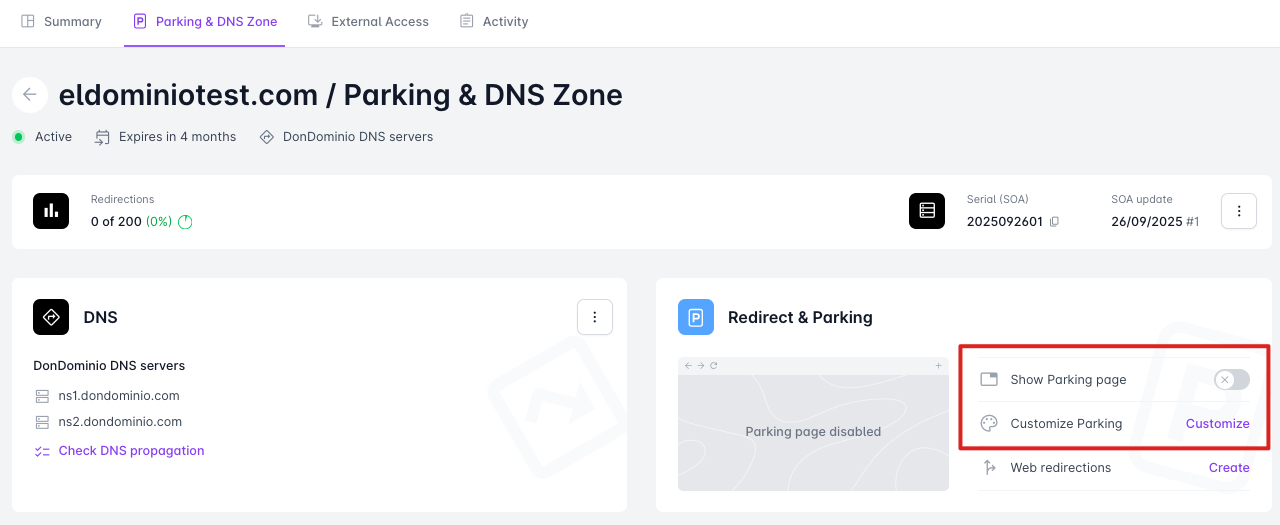
Task: Enable the Show Parking page toggle
Action: (x=1231, y=380)
